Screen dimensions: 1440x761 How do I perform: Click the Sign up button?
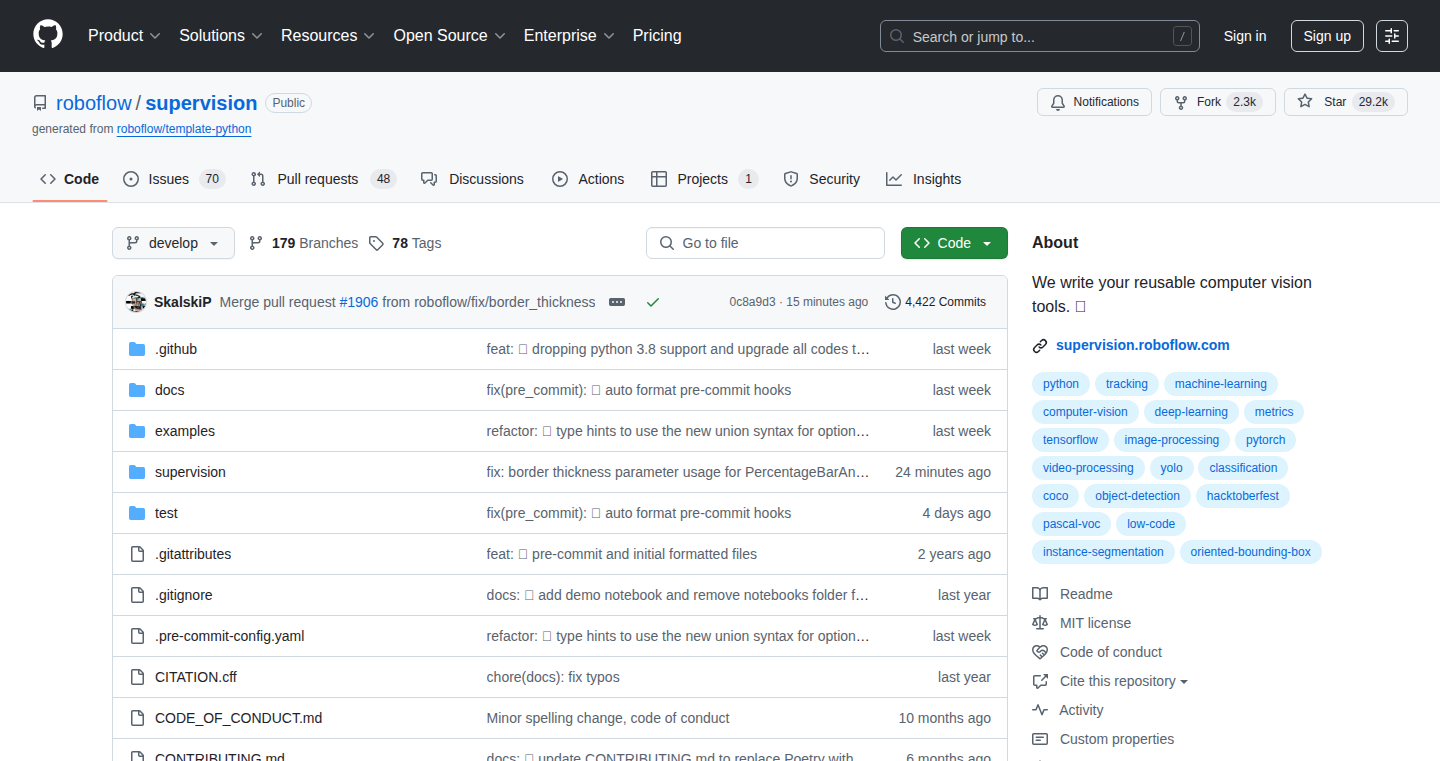pyautogui.click(x=1327, y=36)
